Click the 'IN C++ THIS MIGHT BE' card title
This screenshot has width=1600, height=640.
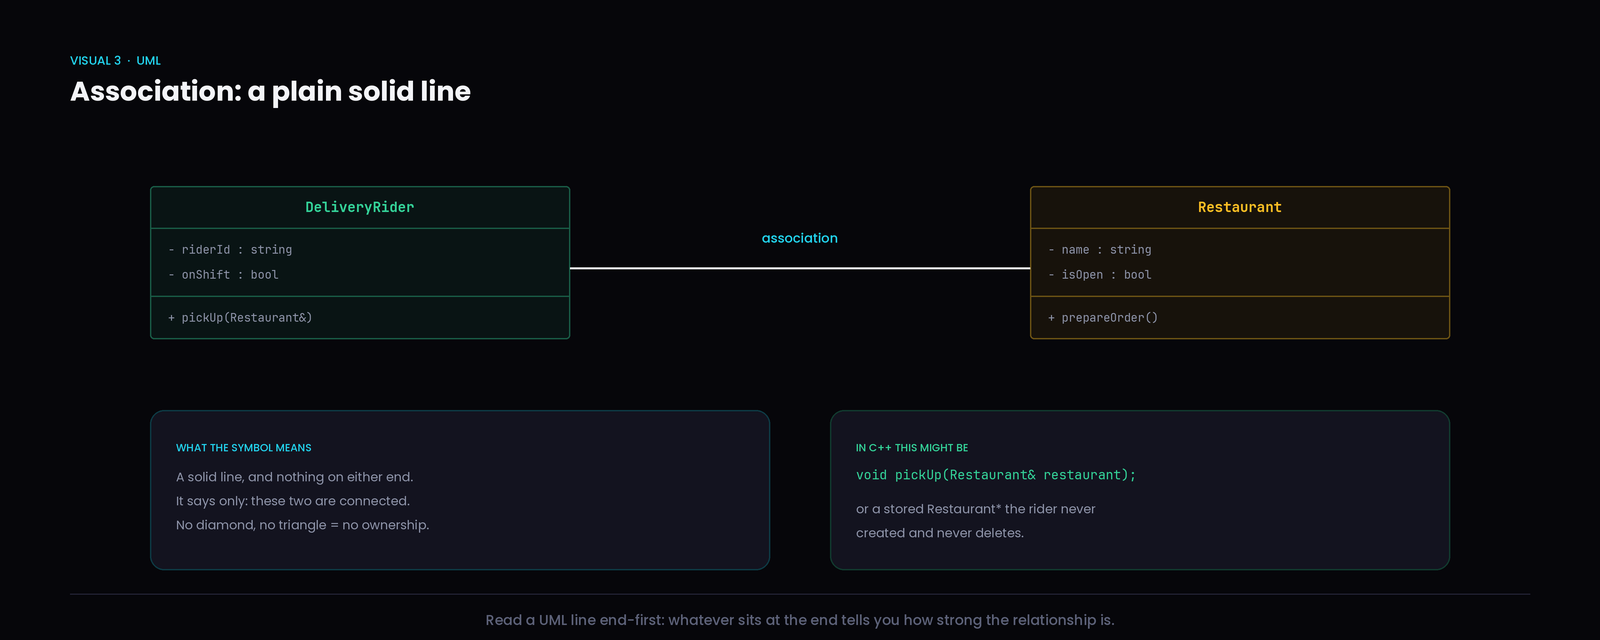pos(912,448)
